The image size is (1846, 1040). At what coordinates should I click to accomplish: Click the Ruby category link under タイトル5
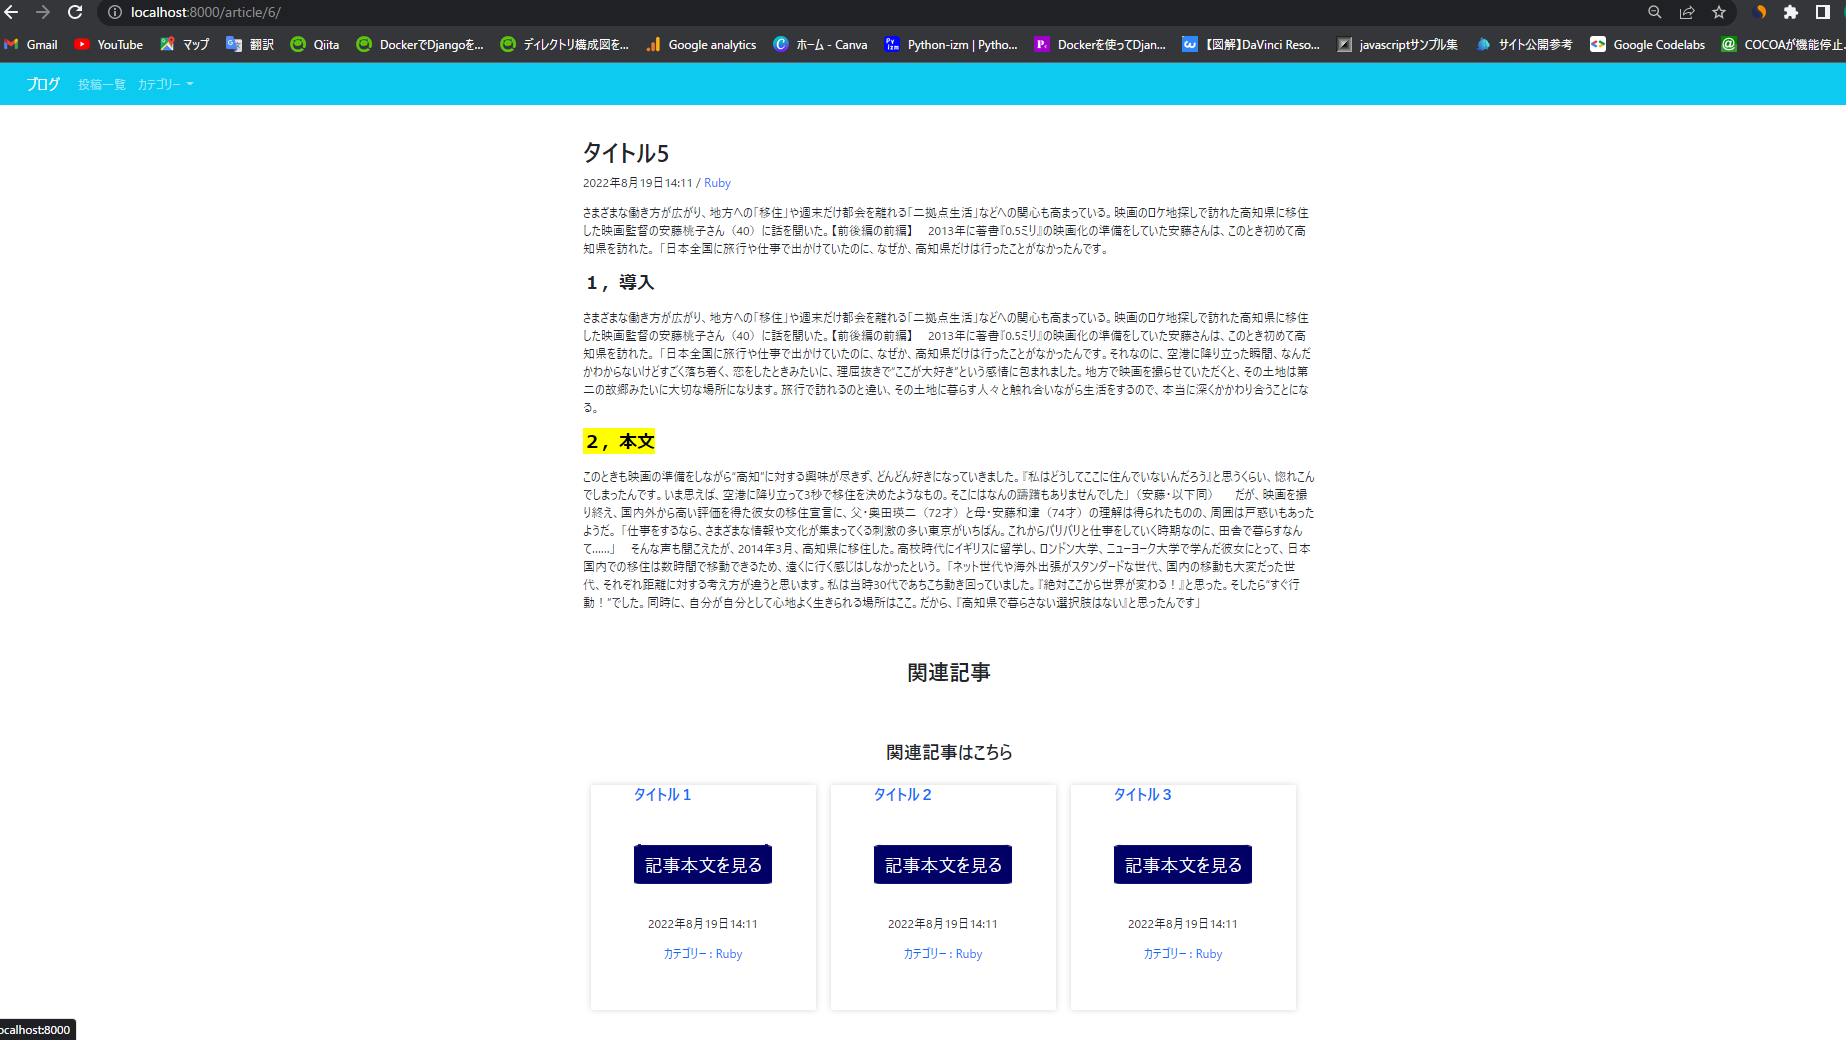tap(717, 183)
